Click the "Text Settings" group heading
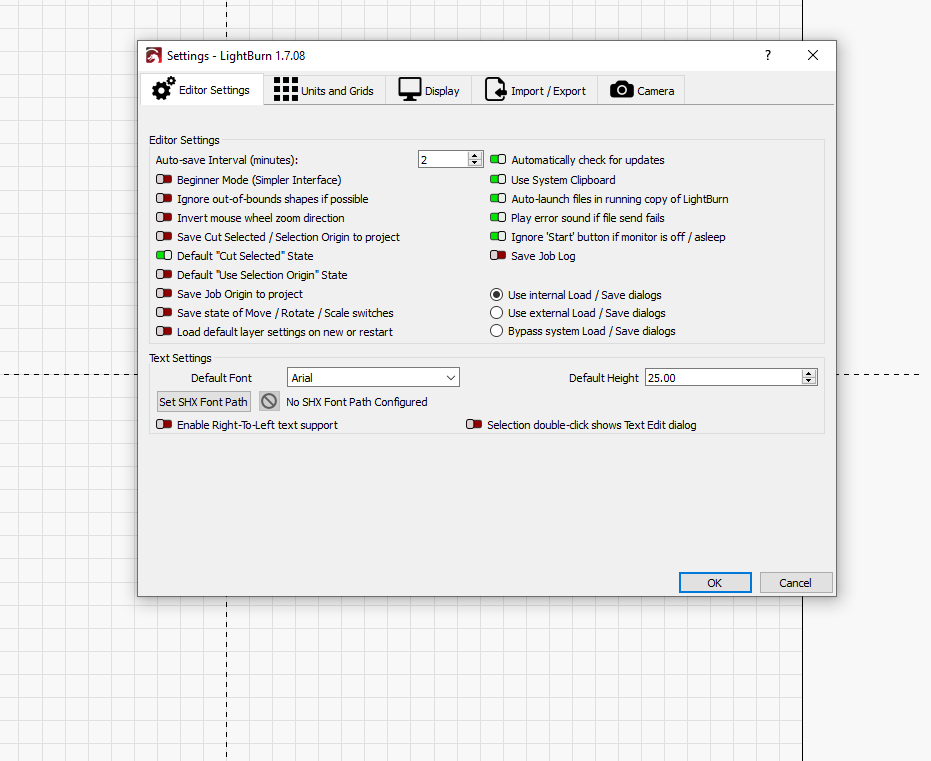Screen dimensions: 931x761 pos(180,358)
